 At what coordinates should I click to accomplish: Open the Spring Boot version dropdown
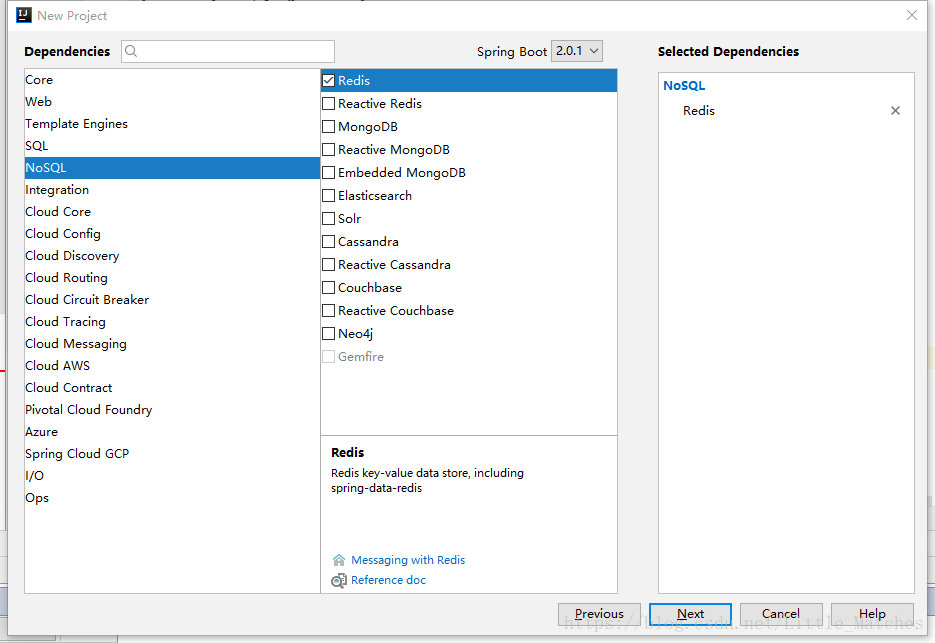point(577,51)
